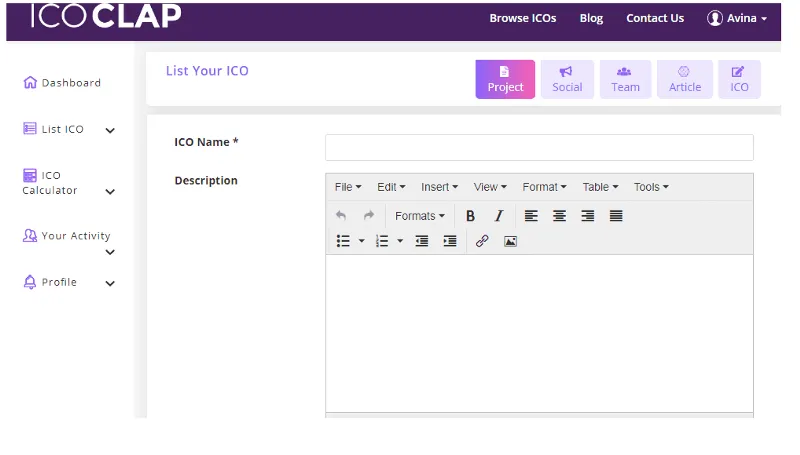
Task: Click the Dashboard home icon
Action: (x=30, y=82)
